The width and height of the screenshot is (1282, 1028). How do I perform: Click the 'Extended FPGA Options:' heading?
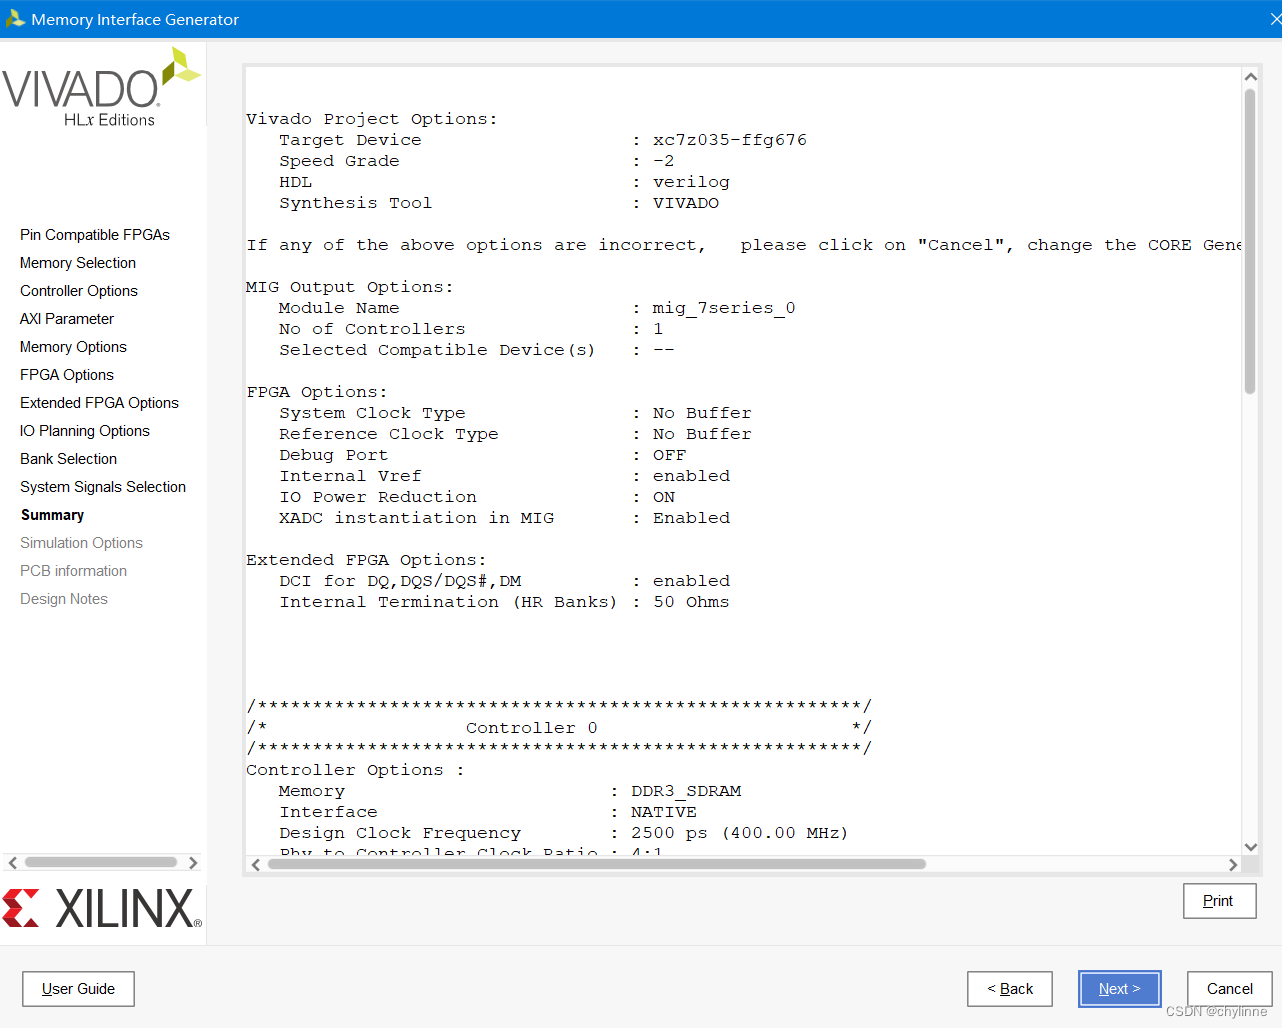coord(367,560)
